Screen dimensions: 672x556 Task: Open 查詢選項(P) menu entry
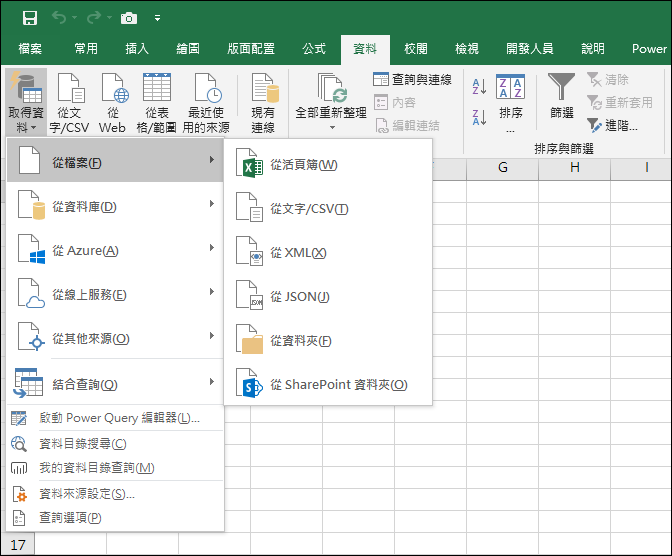tap(115, 518)
